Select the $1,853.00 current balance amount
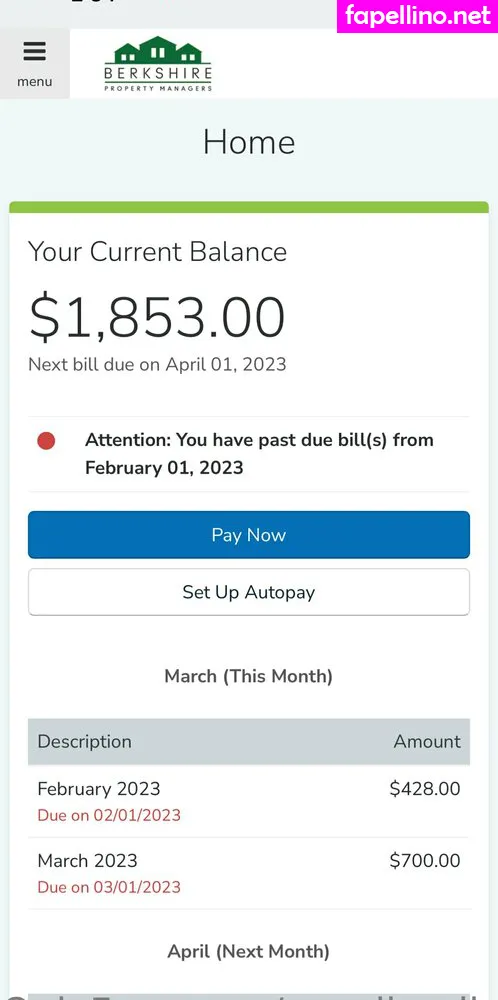This screenshot has width=498, height=1000. [157, 318]
